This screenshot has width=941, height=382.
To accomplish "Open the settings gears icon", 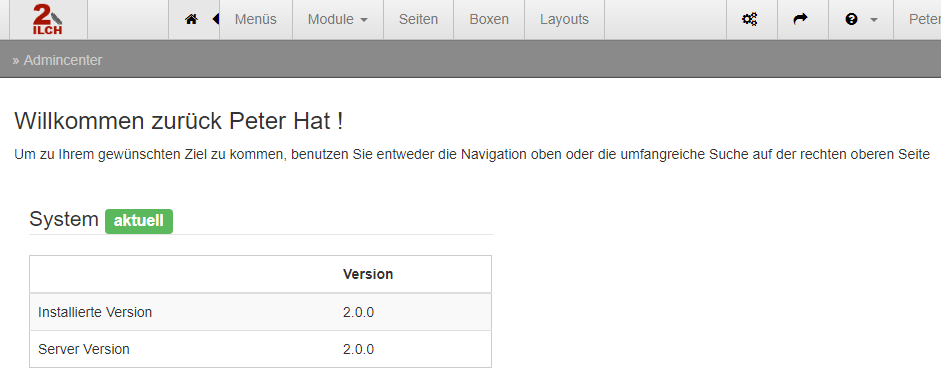I will click(x=750, y=19).
